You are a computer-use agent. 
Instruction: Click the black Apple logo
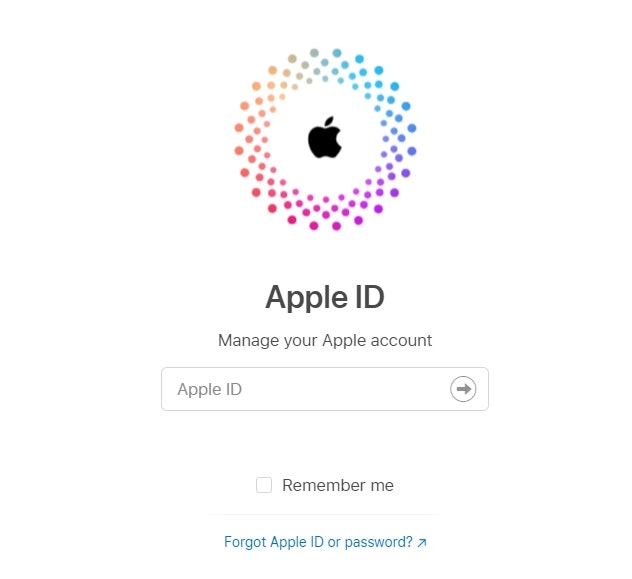pyautogui.click(x=324, y=137)
